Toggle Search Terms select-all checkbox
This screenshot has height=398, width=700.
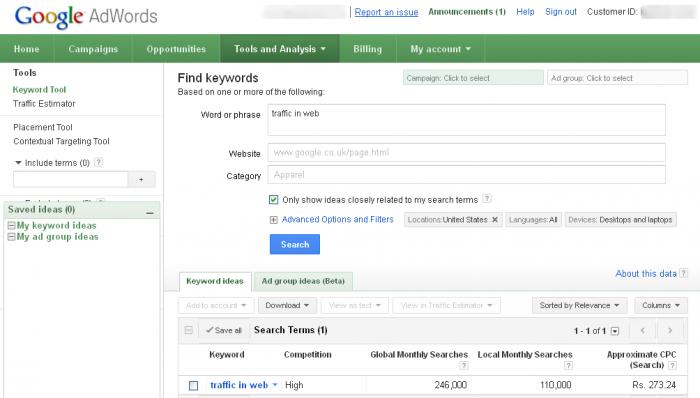pyautogui.click(x=188, y=330)
